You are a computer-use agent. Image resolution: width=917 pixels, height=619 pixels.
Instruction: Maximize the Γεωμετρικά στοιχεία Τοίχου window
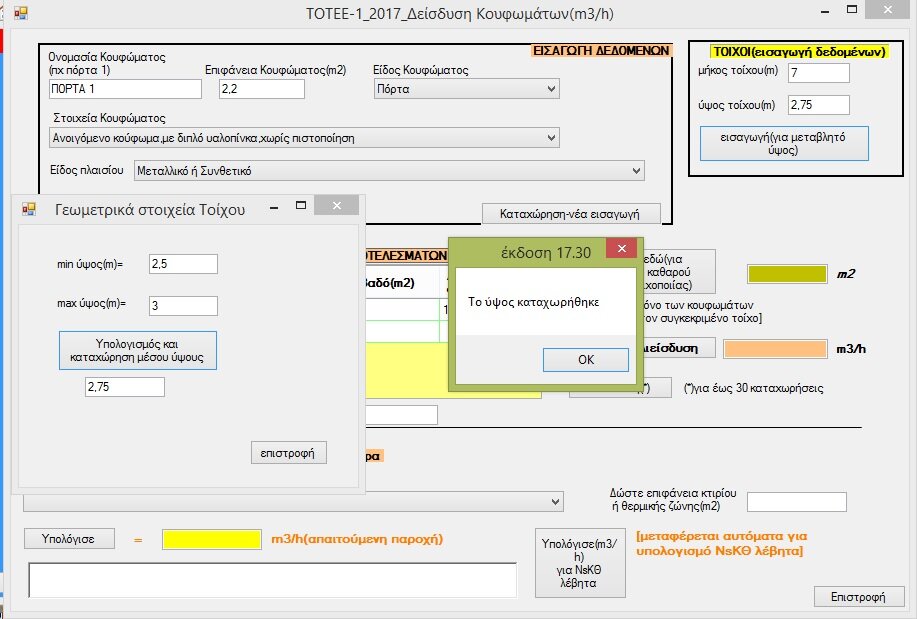(299, 206)
